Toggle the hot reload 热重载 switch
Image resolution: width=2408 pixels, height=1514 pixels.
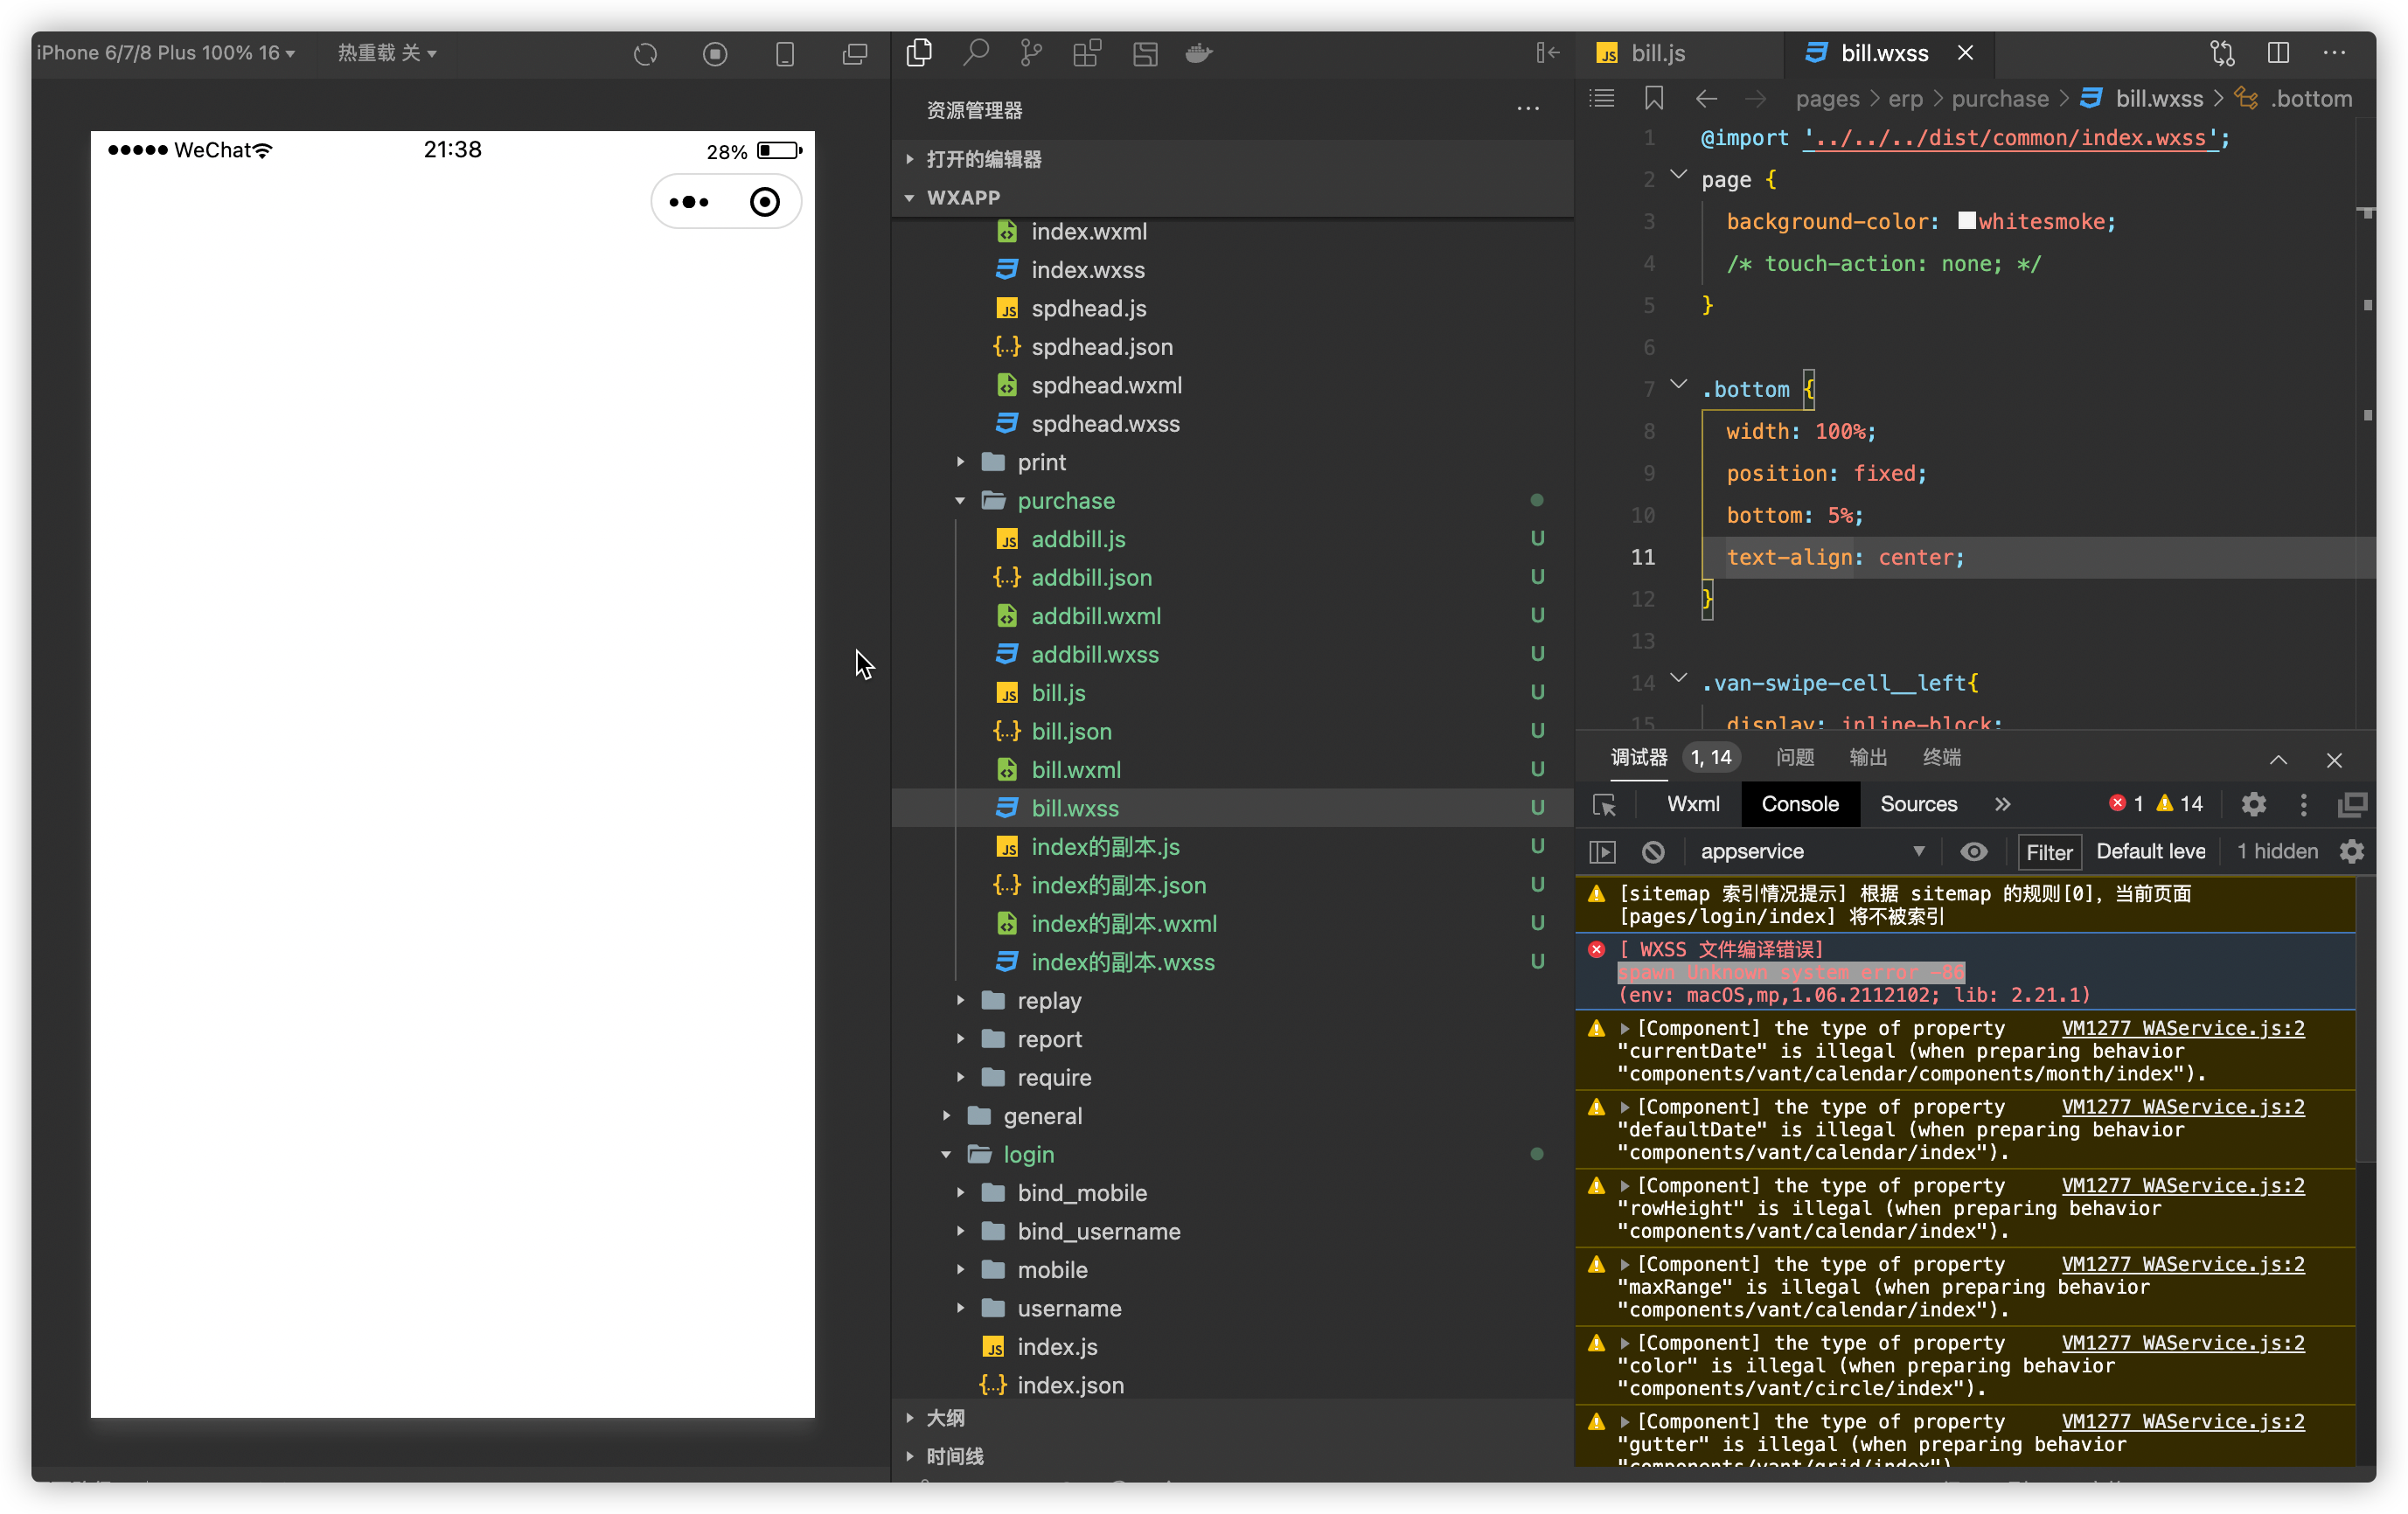(387, 53)
